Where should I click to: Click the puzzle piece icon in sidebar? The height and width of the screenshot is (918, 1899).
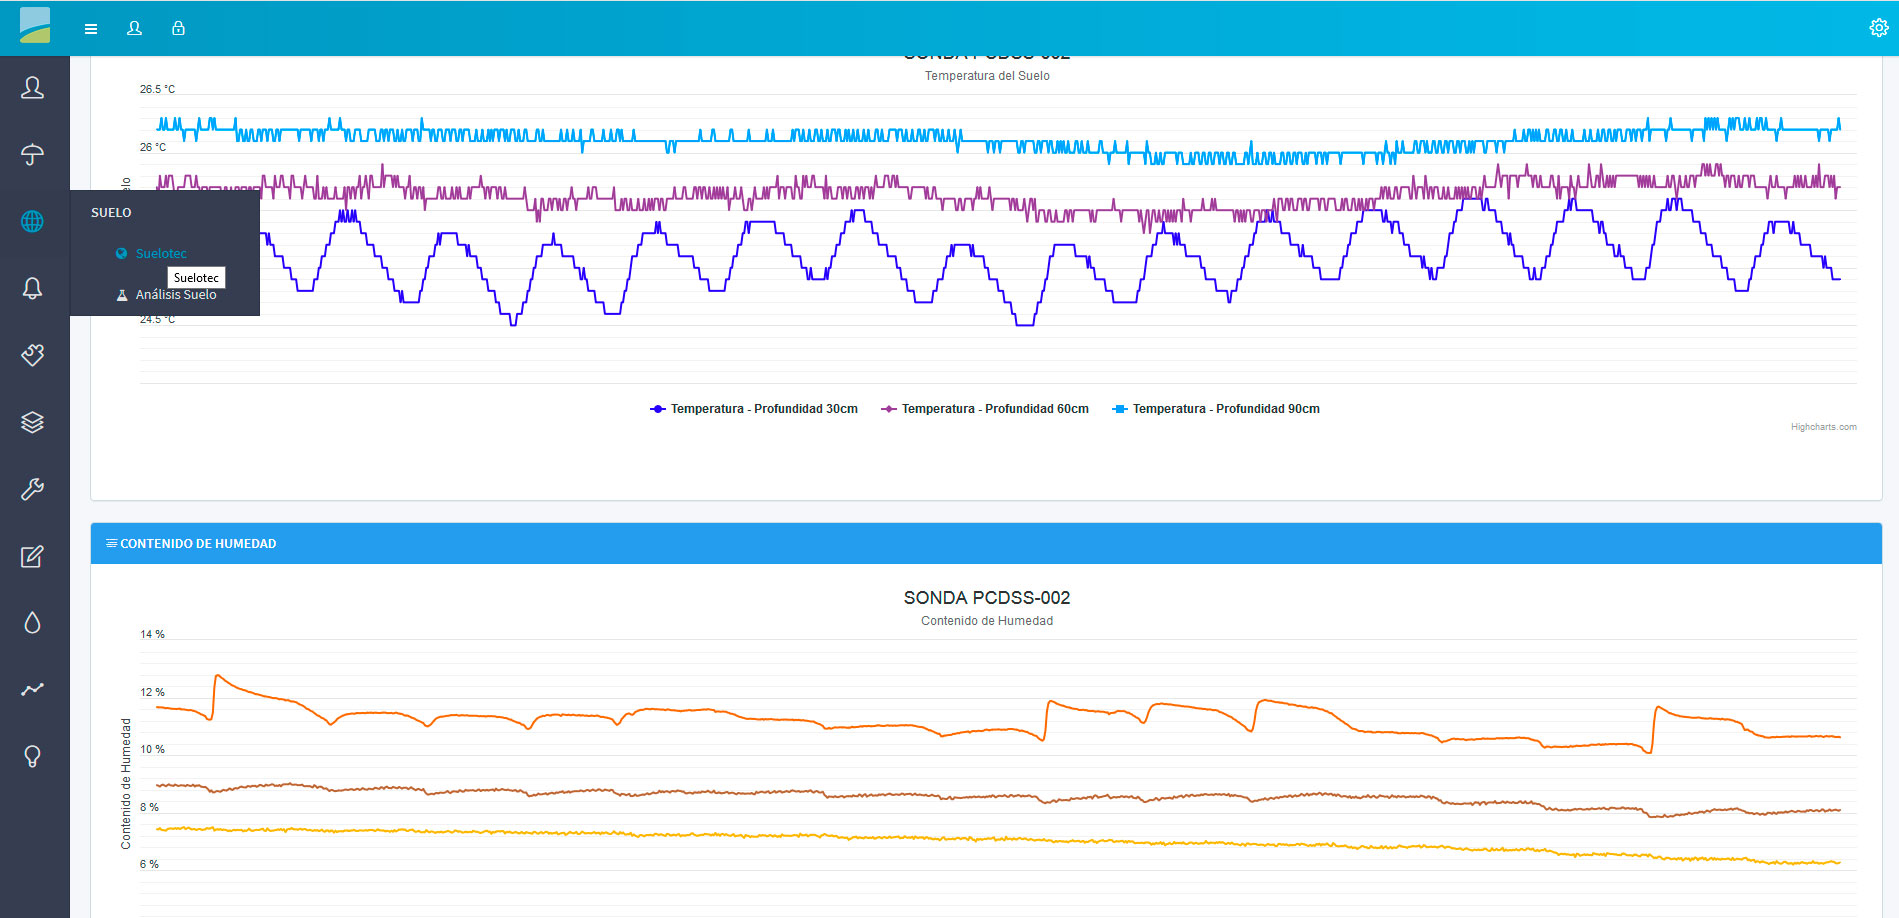tap(33, 355)
